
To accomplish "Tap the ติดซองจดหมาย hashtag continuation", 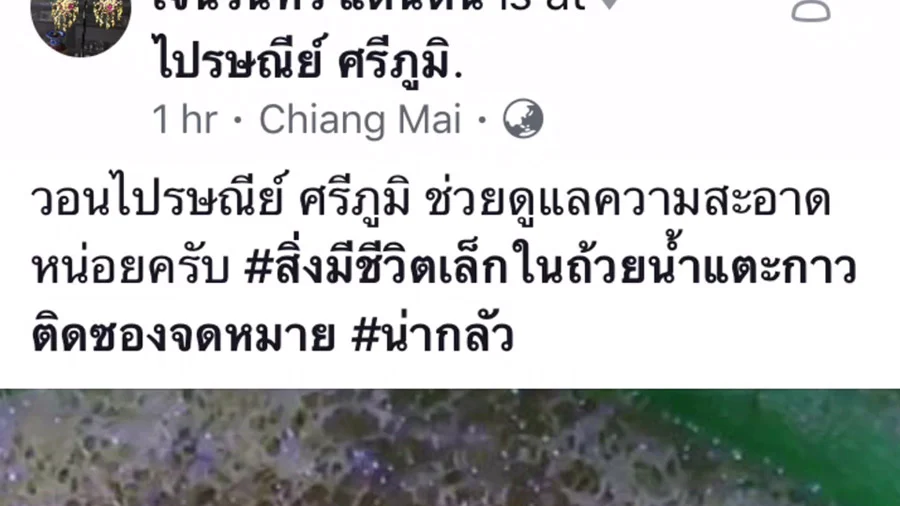I will (x=183, y=335).
